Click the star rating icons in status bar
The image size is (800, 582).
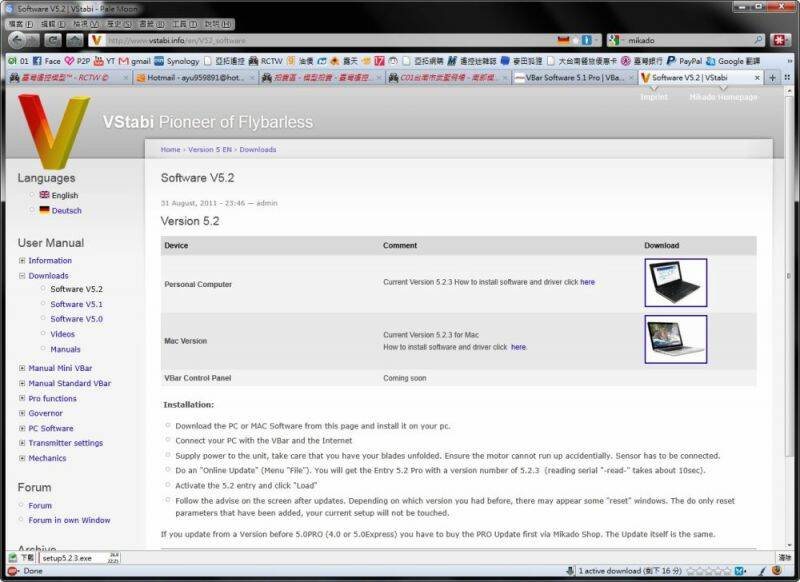pos(709,571)
